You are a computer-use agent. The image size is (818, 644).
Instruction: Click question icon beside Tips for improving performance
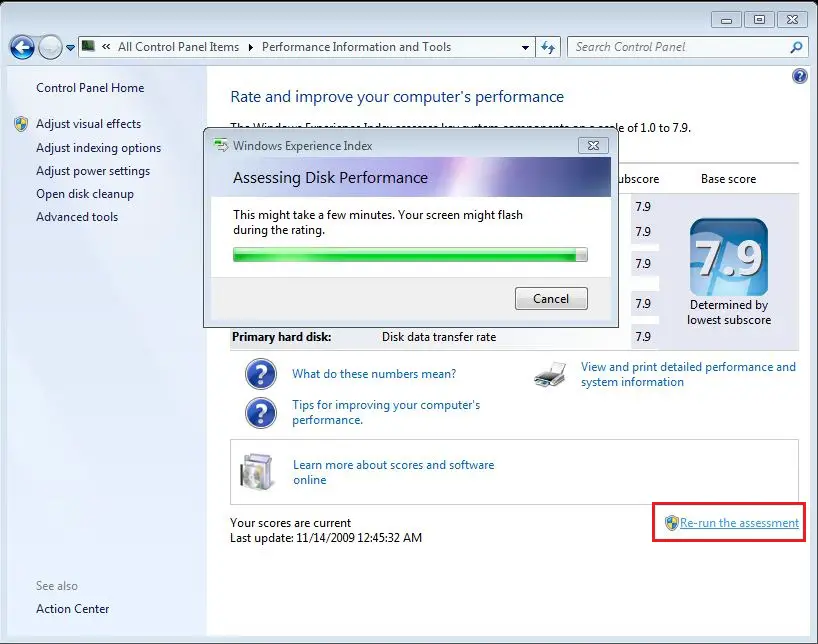pyautogui.click(x=260, y=413)
